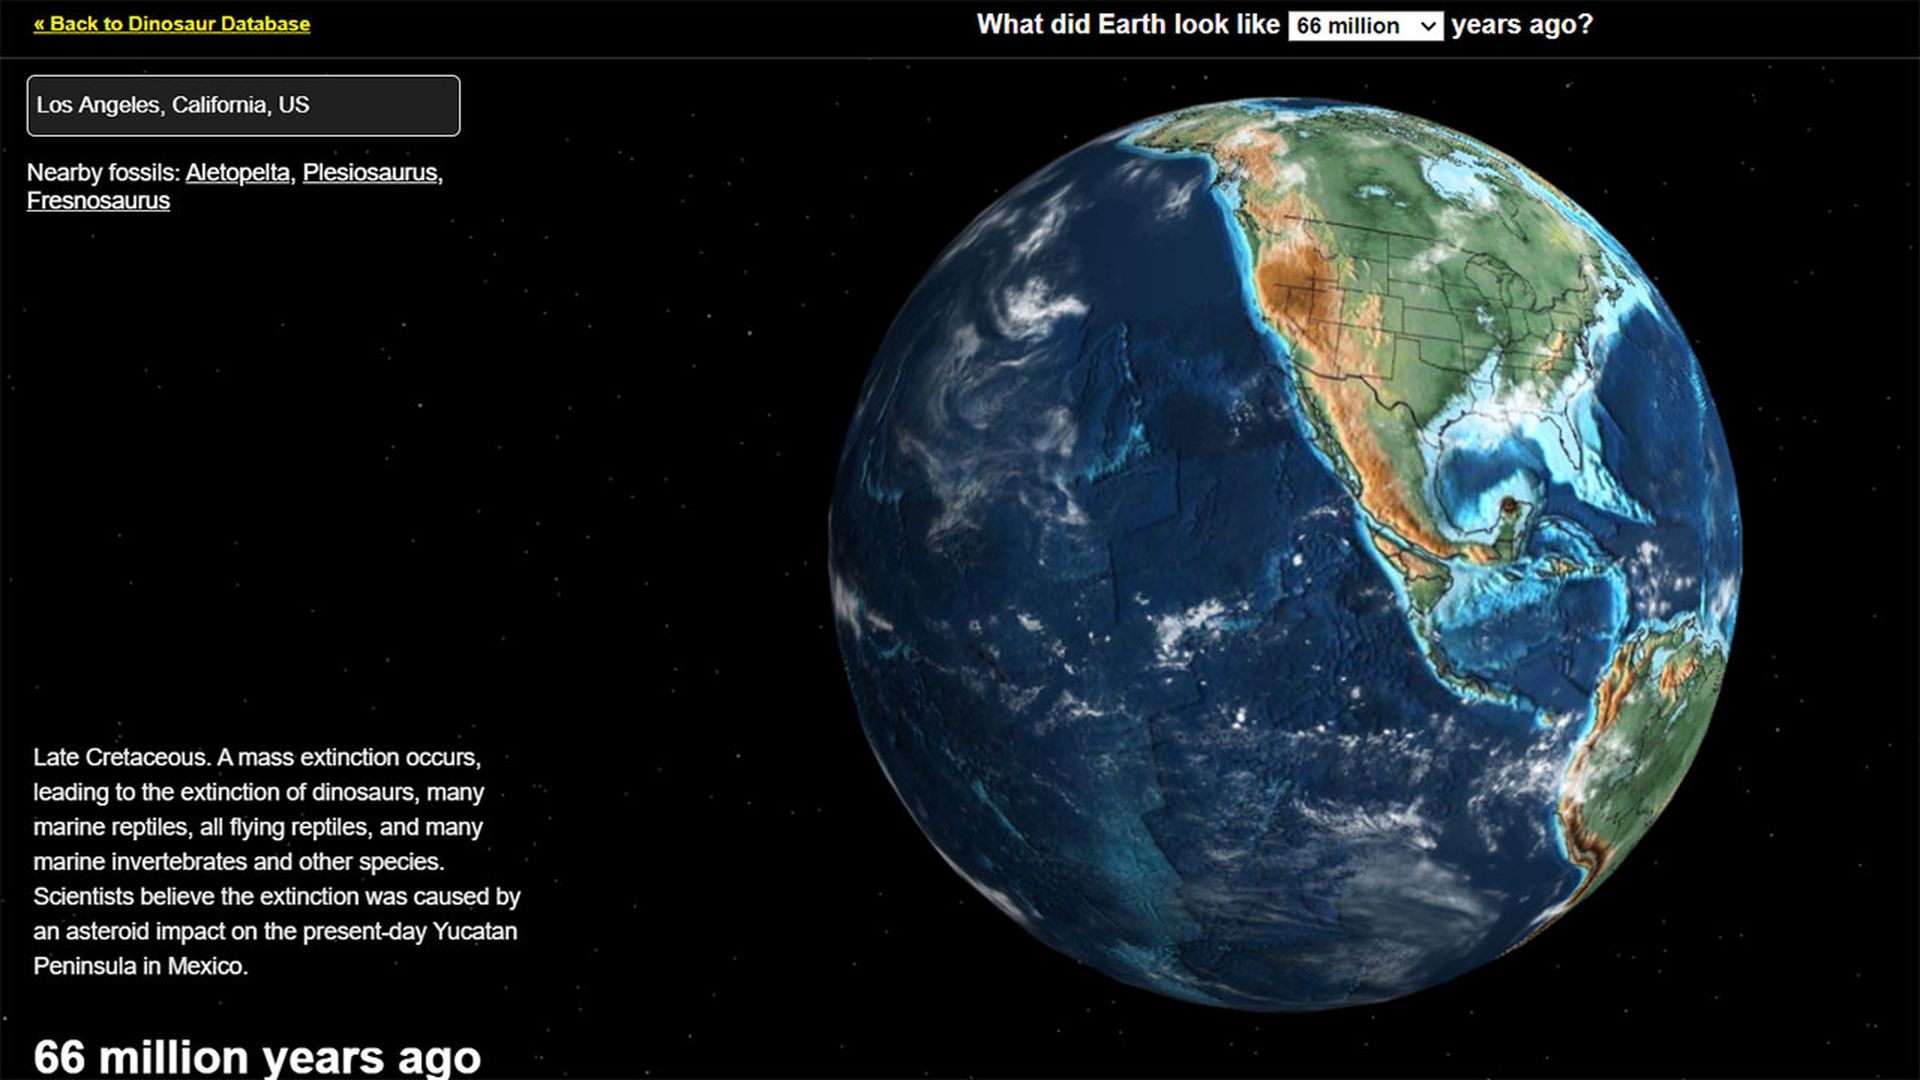This screenshot has width=1920, height=1080.
Task: Click the Chicxulub impact crater marker on Yucatan
Action: [1508, 506]
